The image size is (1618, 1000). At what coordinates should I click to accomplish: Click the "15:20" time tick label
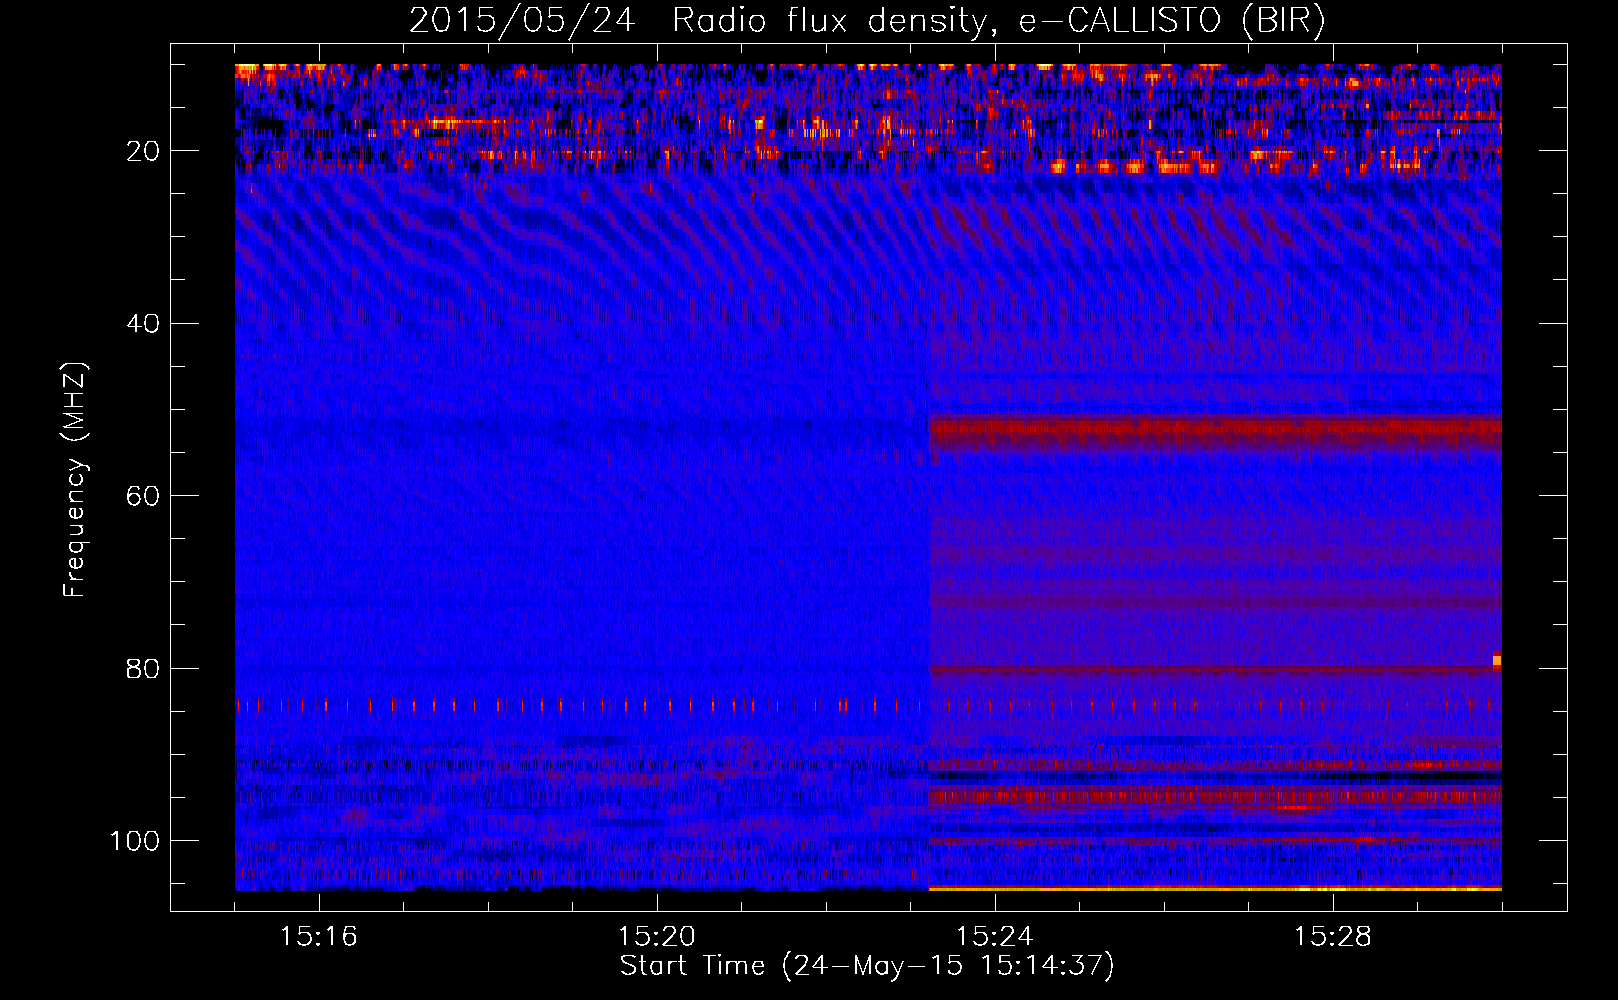[x=657, y=937]
